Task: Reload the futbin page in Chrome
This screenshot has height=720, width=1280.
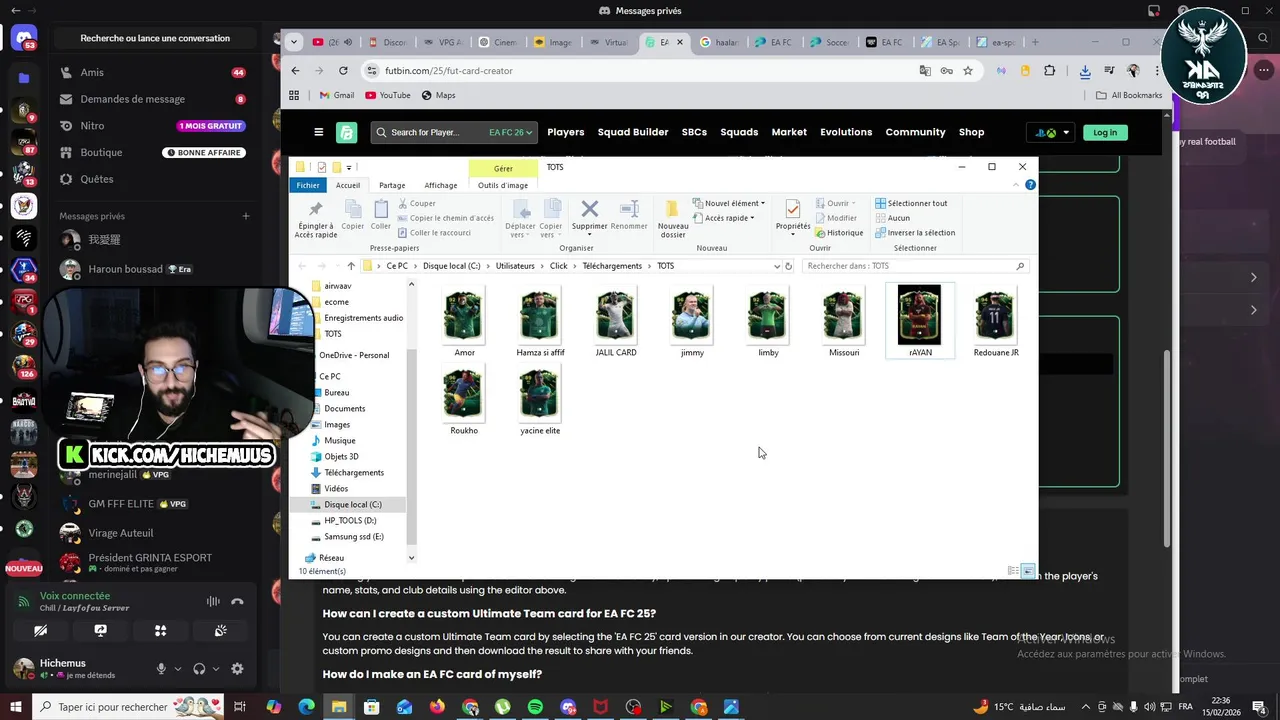Action: click(343, 71)
